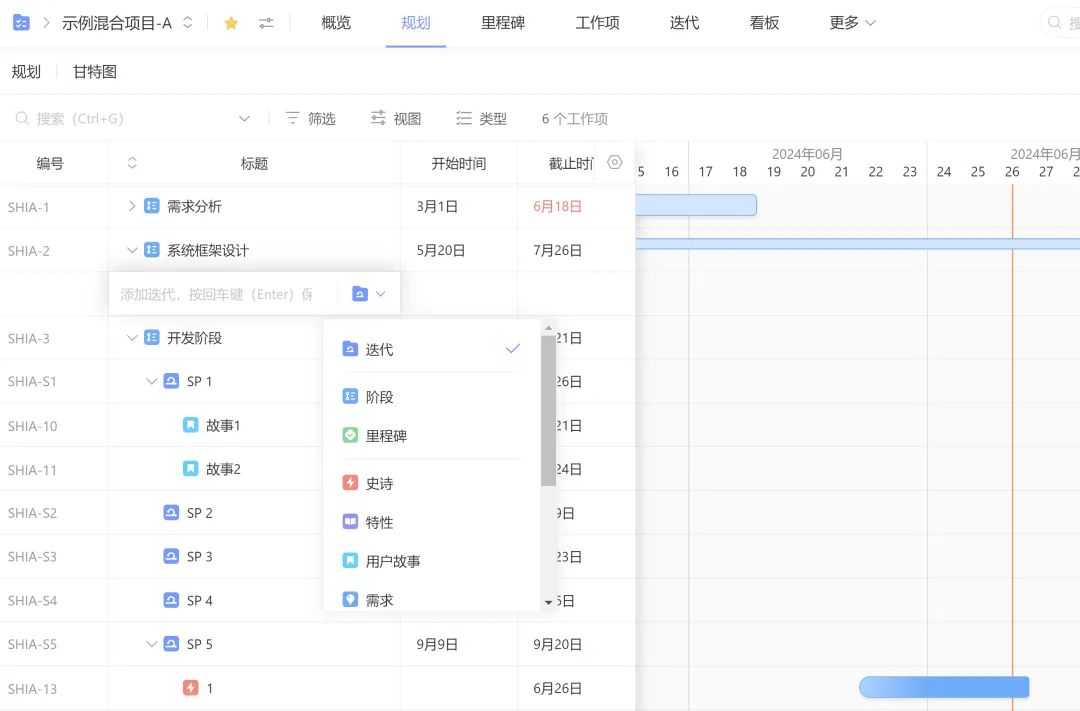Image resolution: width=1080 pixels, height=711 pixels.
Task: Collapse the 系统框架设计 row
Action: pos(132,250)
